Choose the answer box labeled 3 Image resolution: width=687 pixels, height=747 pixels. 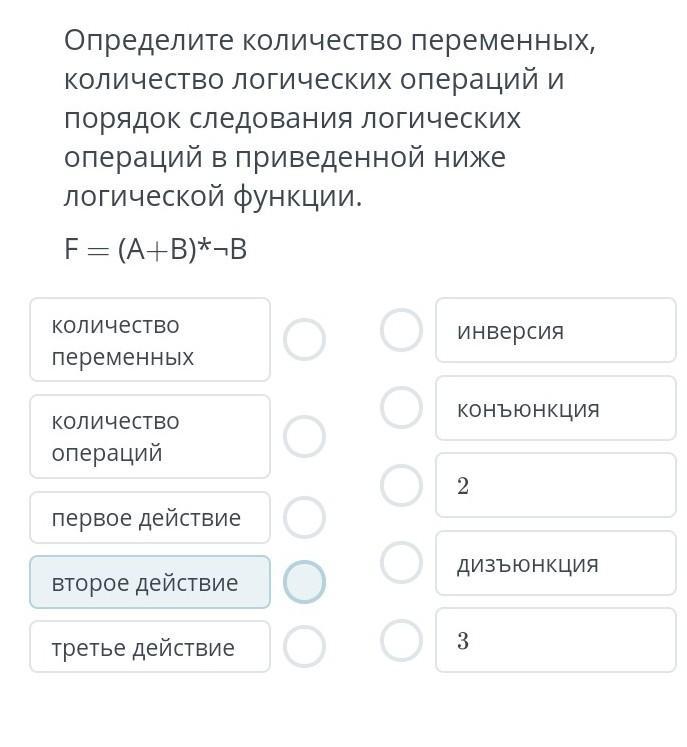556,640
